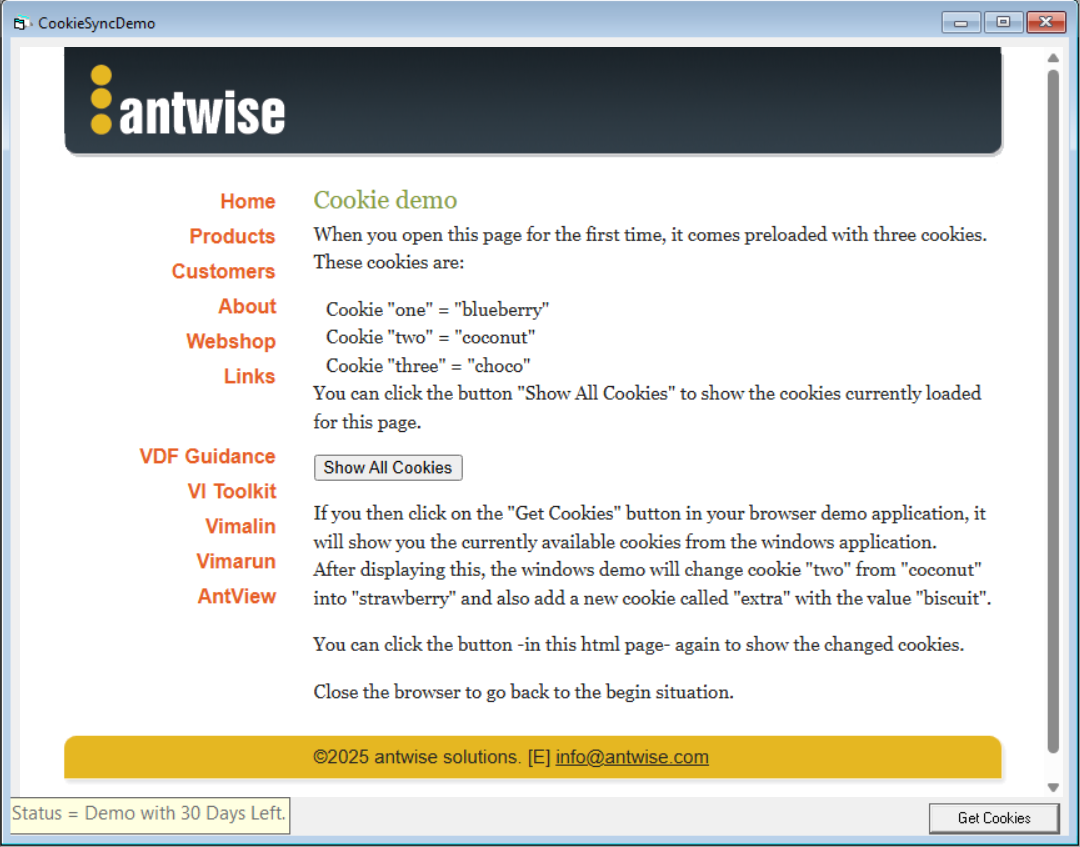Image resolution: width=1080 pixels, height=847 pixels.
Task: Click the CookieSyncDemo title bar app icon
Action: (x=21, y=23)
